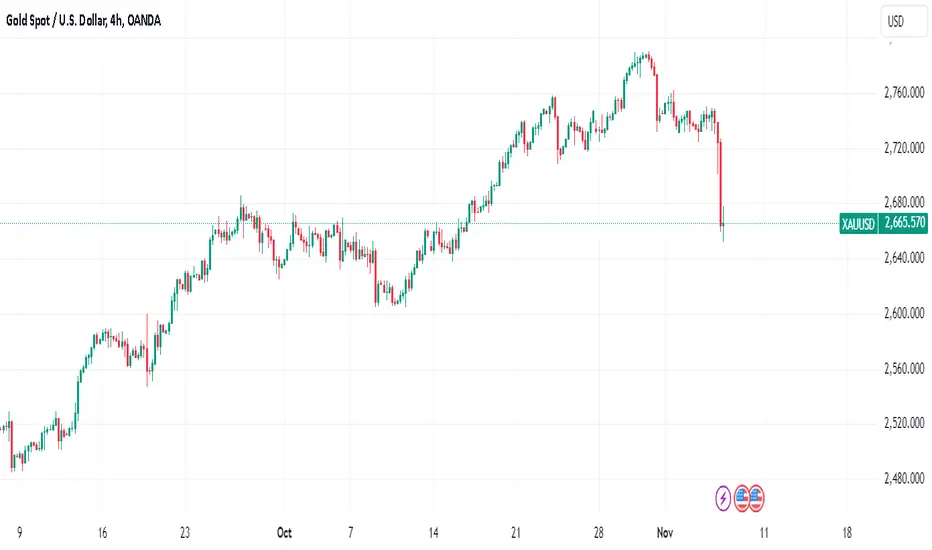Click the 2,760.000 price axis label
932x550 pixels.
point(904,92)
